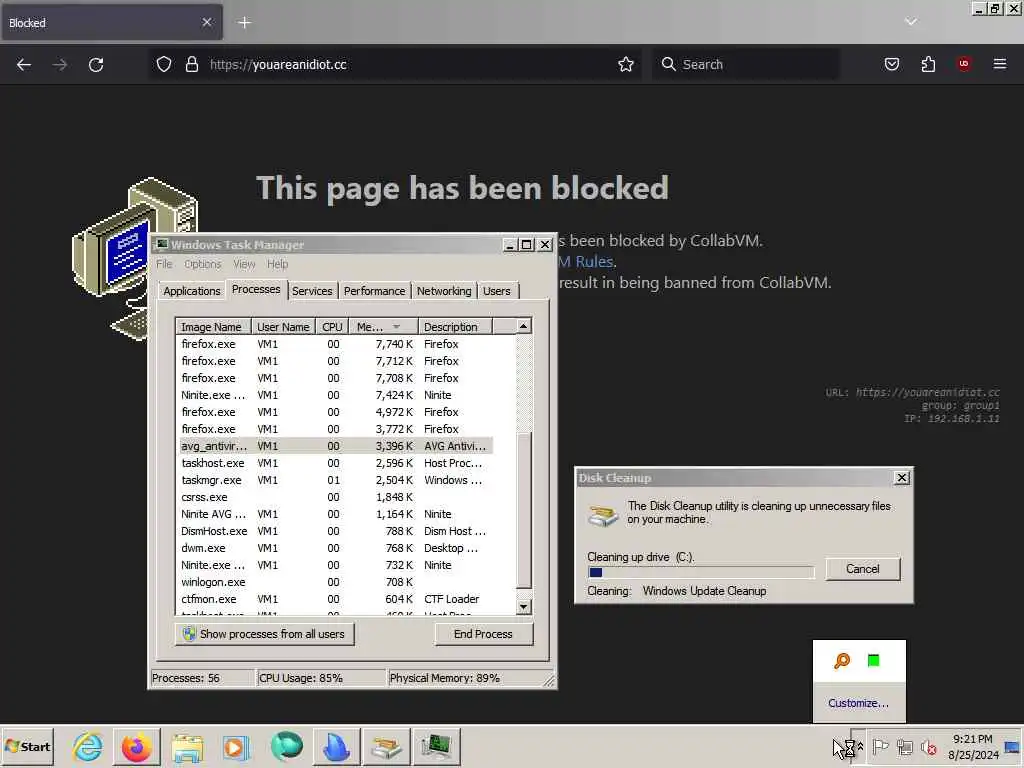Select the taskmgr.exe process row
The image size is (1024, 768).
(336, 480)
